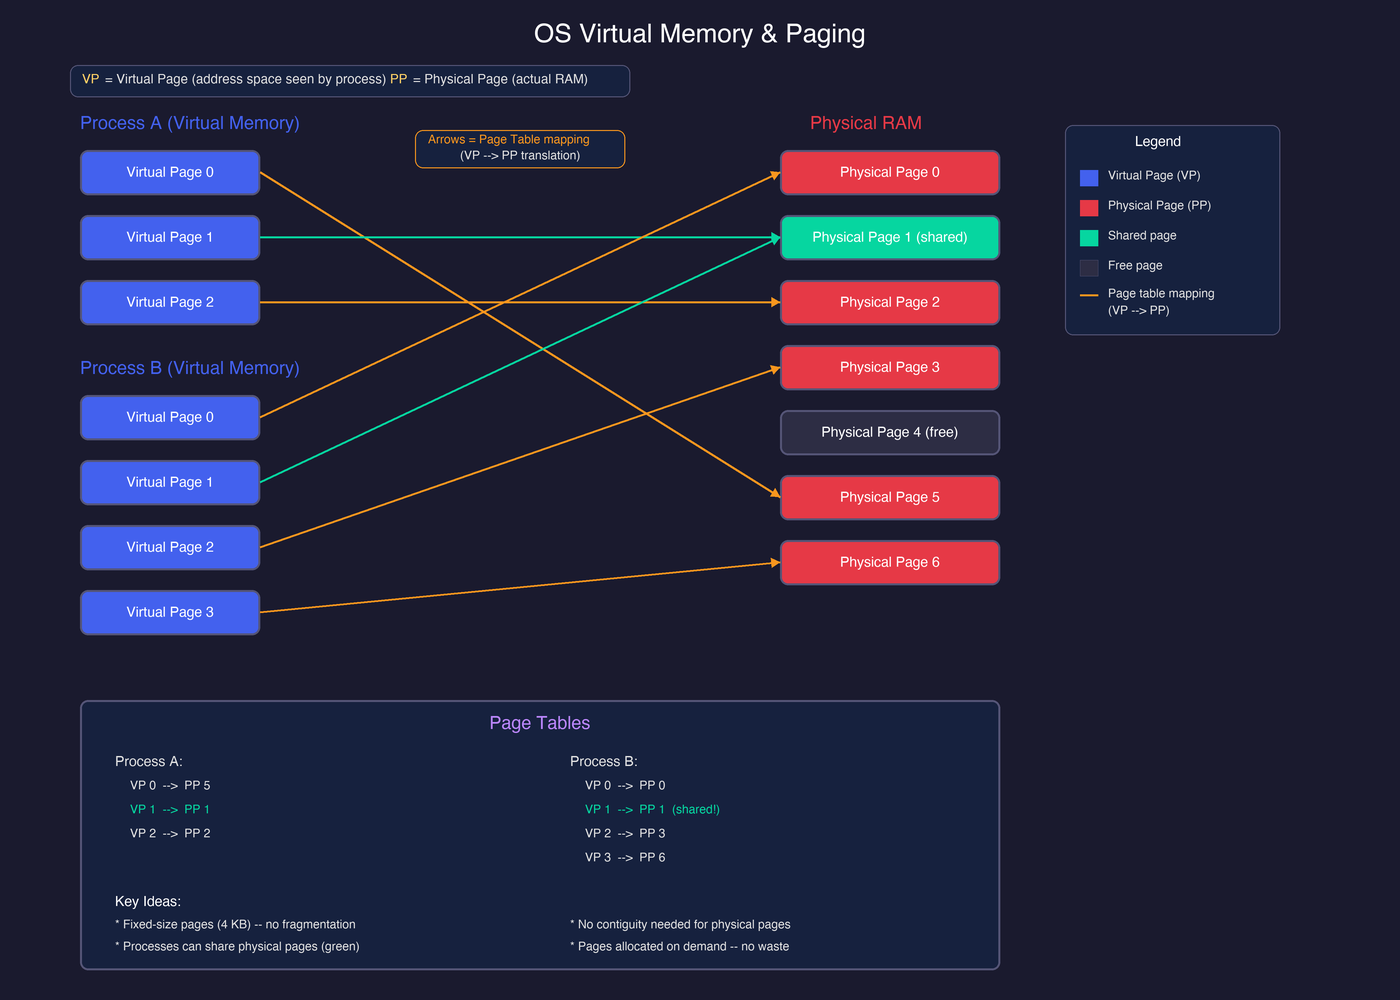Image resolution: width=1400 pixels, height=1000 pixels.
Task: Click the Physical RAM heading
Action: click(x=865, y=122)
